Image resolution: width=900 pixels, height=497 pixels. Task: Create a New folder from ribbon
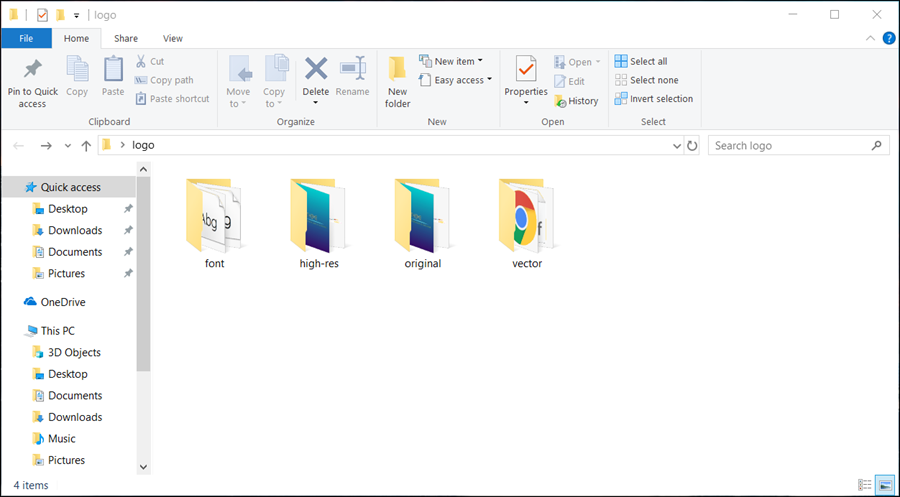click(x=398, y=81)
